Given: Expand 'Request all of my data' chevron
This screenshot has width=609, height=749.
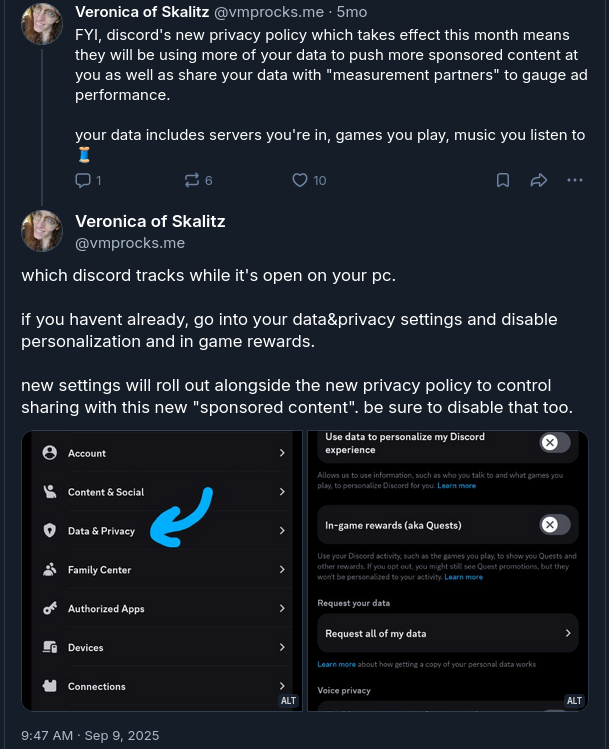Looking at the screenshot, I should point(568,633).
